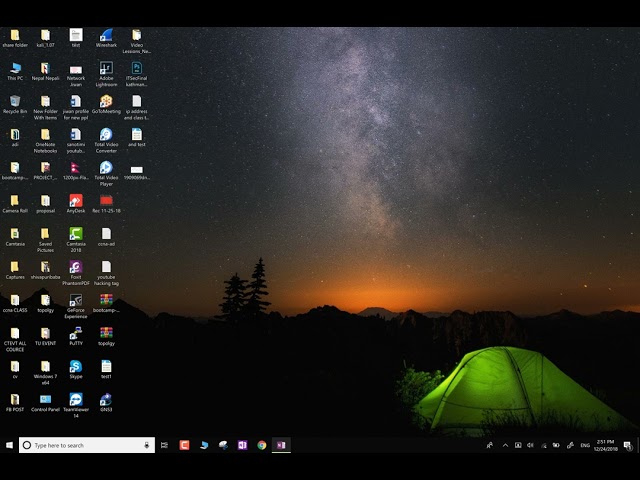The width and height of the screenshot is (640, 480).
Task: Select the GNS3 desktop icon
Action: 106,399
